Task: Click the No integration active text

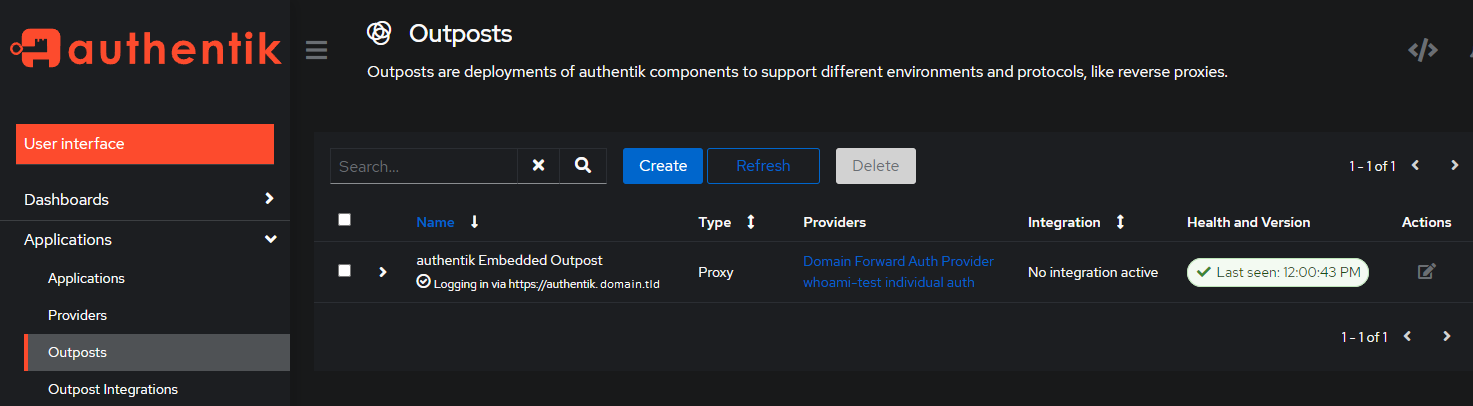Action: [1093, 272]
